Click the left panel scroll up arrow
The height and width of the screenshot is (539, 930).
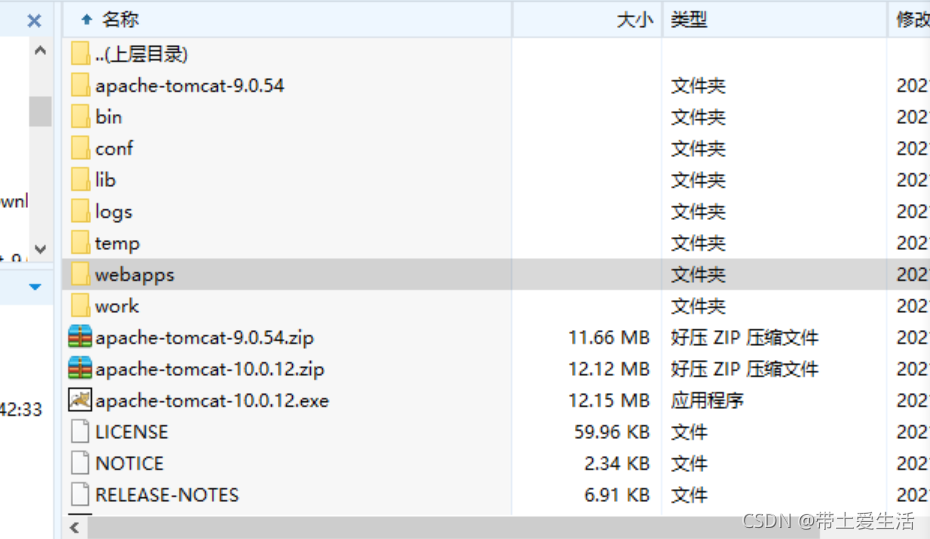[40, 50]
